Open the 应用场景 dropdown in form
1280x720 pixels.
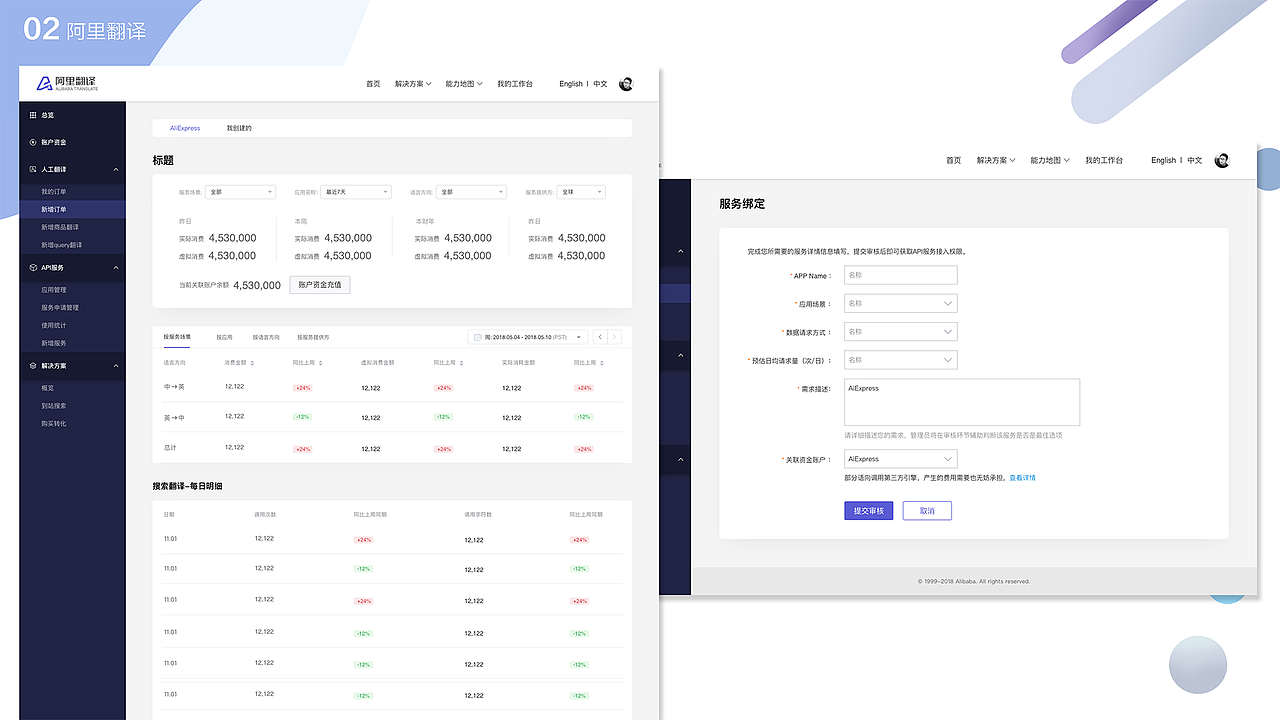[x=900, y=303]
